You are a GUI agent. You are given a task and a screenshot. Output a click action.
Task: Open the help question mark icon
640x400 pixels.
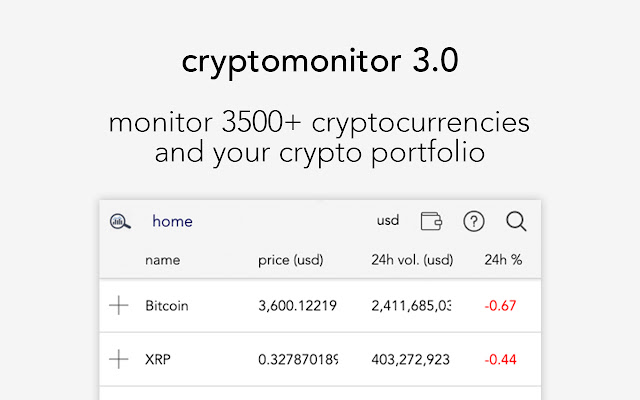pos(474,222)
